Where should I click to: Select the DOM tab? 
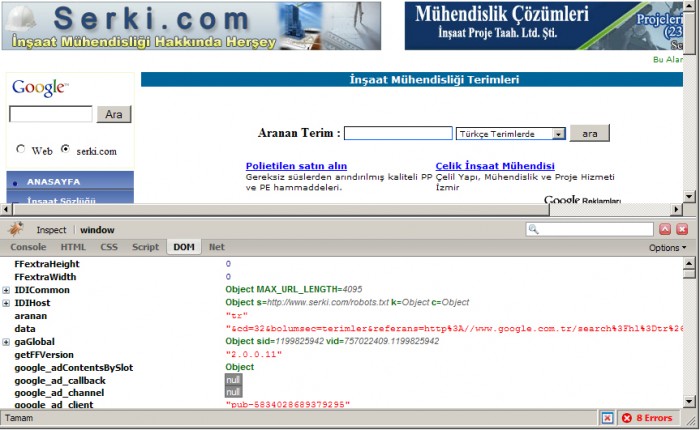coord(184,247)
